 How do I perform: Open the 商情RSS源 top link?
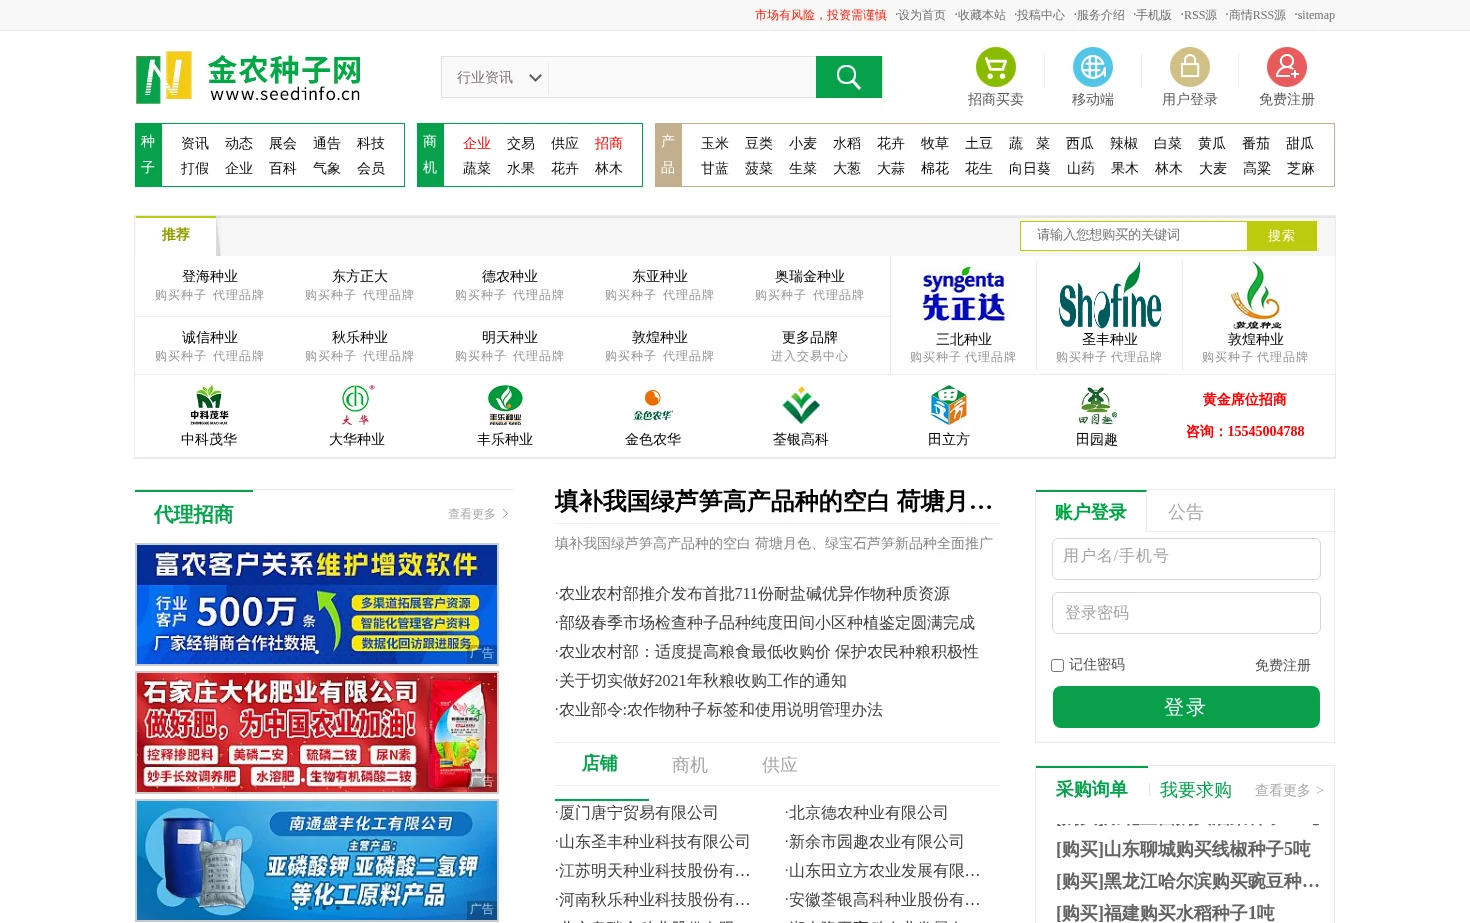pos(1256,15)
